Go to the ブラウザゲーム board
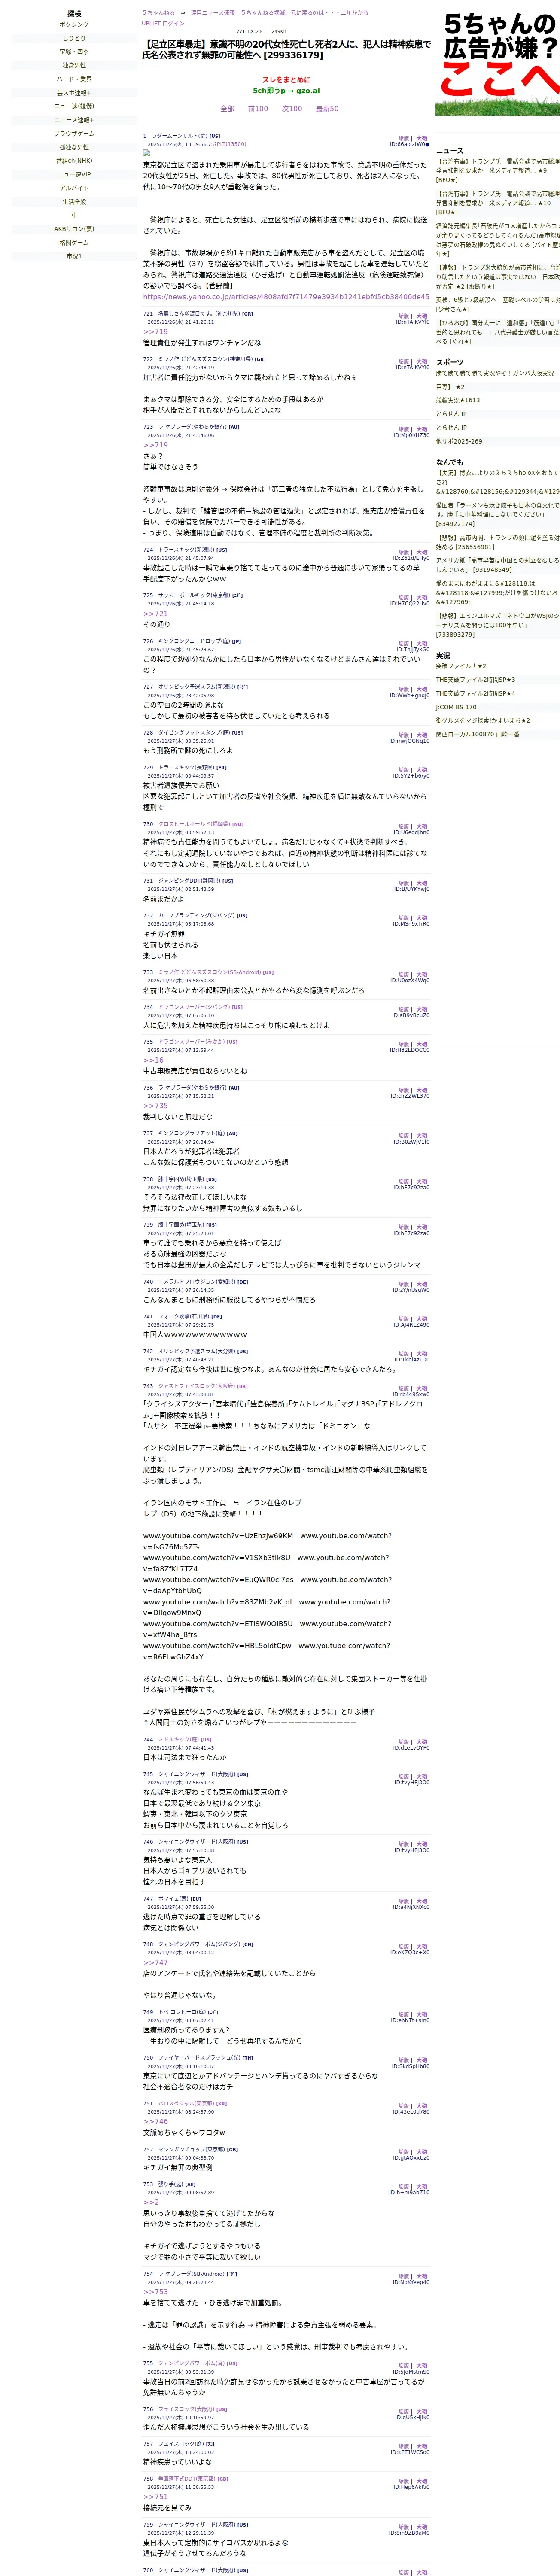This screenshot has height=2576, width=560. [74, 134]
